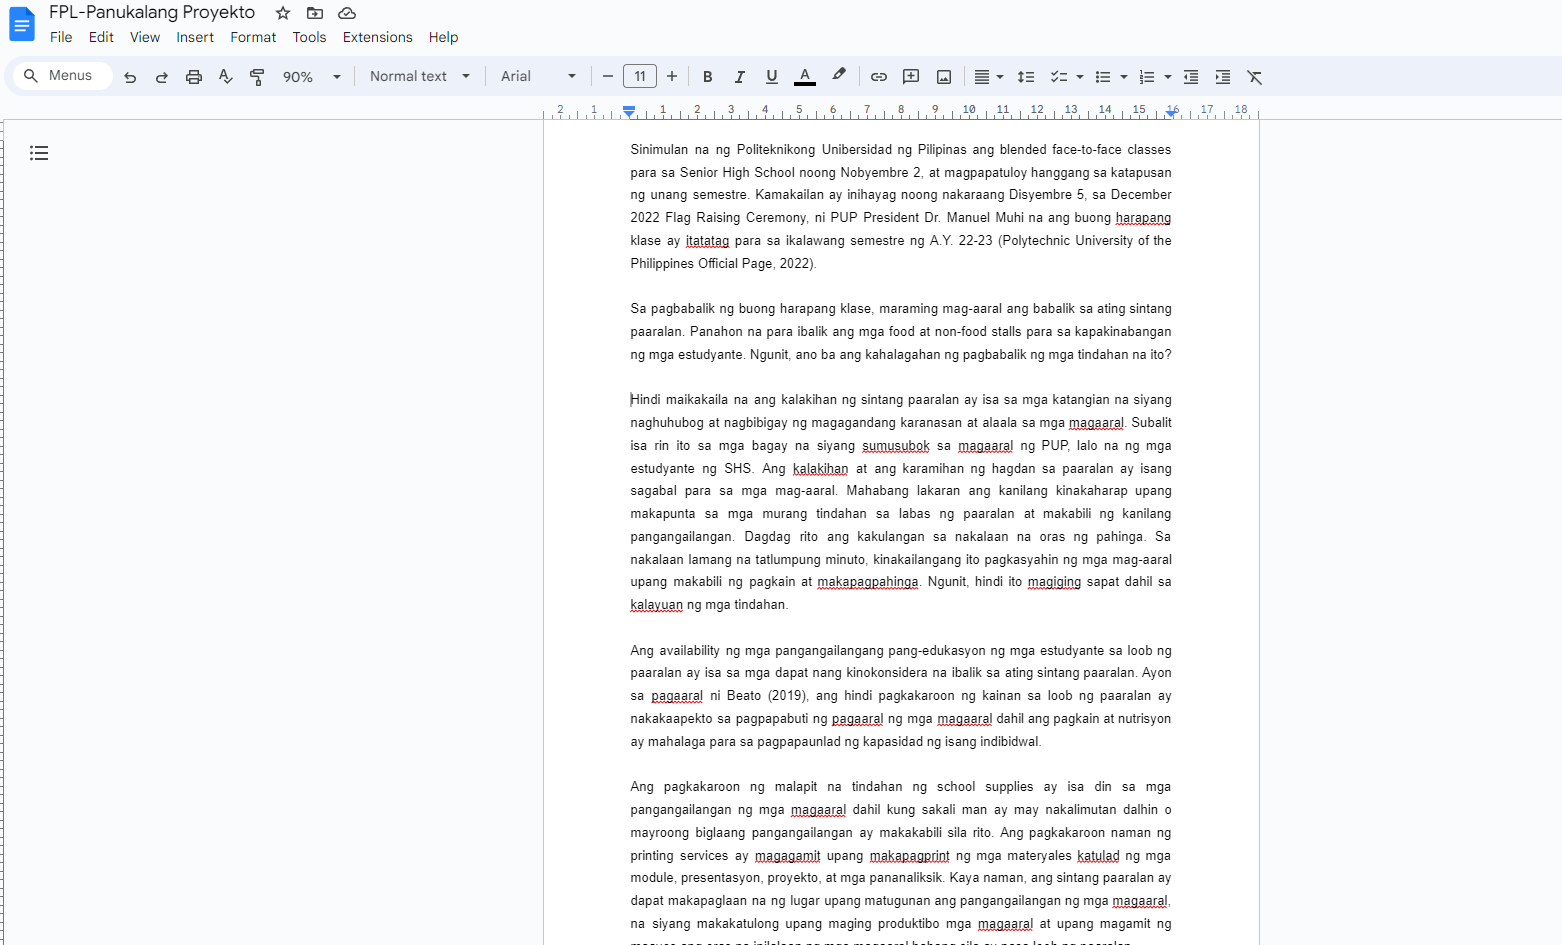Open the Normal text styles dropdown
The width and height of the screenshot is (1562, 945).
click(420, 77)
